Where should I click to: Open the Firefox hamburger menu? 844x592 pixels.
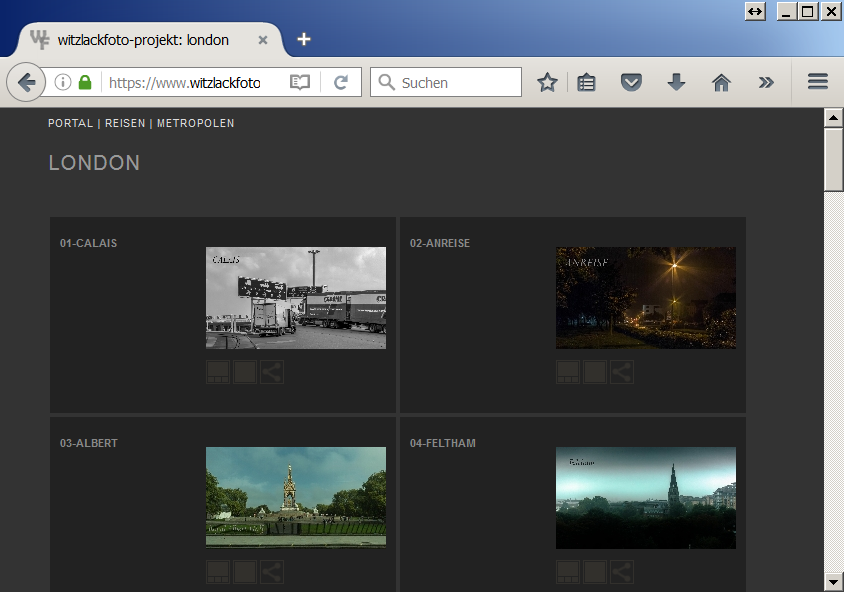click(818, 82)
